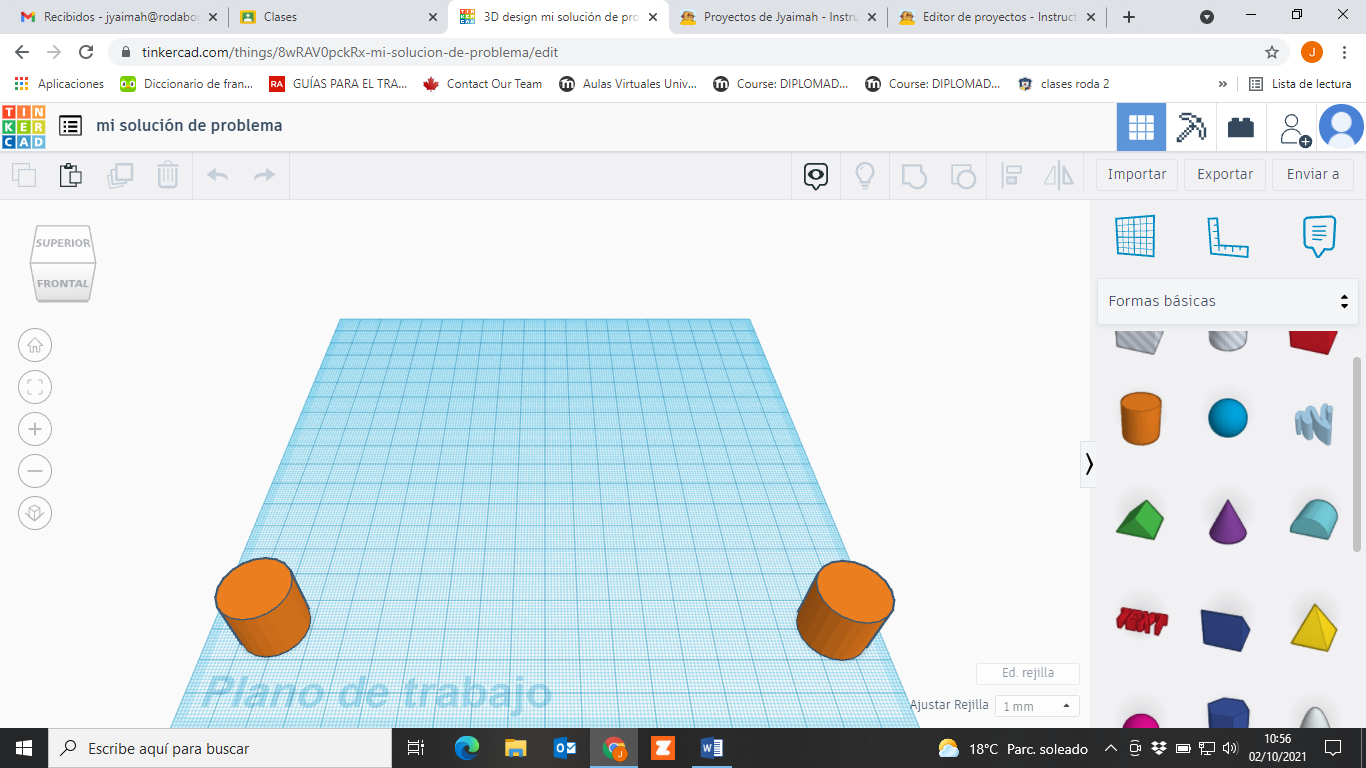The height and width of the screenshot is (768, 1366).
Task: Open a new browser tab
Action: click(x=1129, y=17)
